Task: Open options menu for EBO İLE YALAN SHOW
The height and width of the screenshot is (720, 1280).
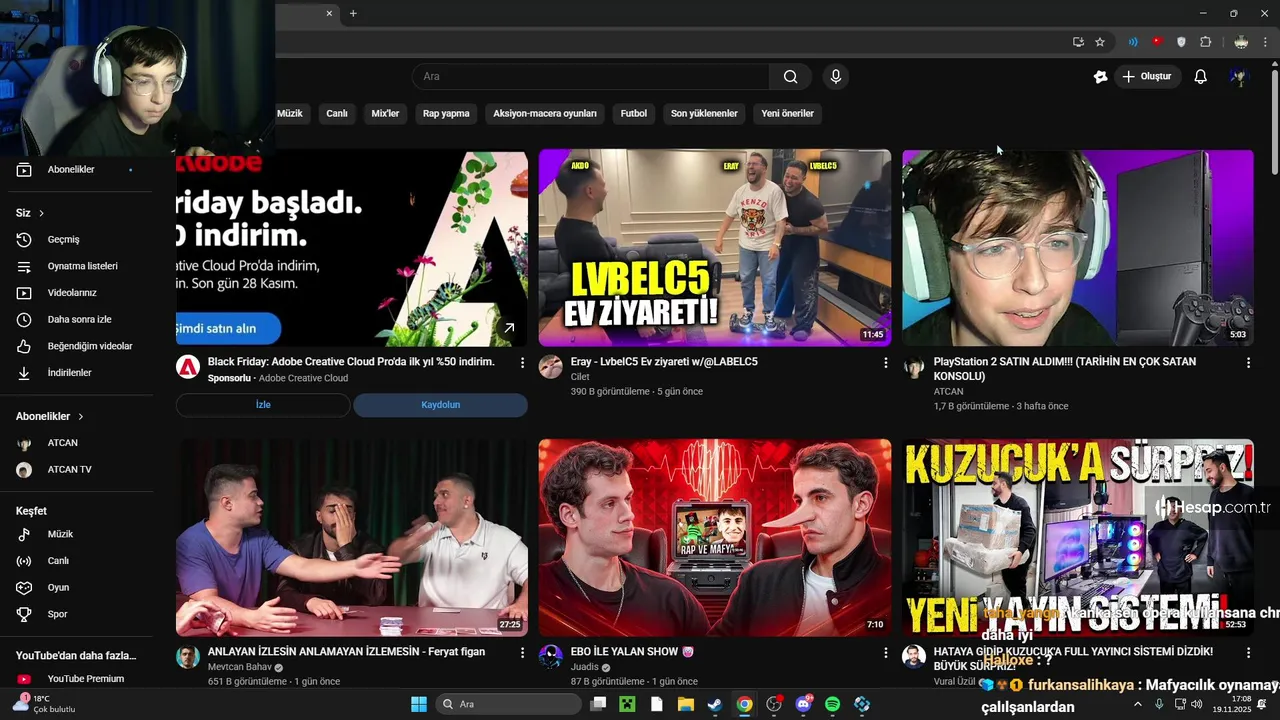Action: pyautogui.click(x=885, y=653)
